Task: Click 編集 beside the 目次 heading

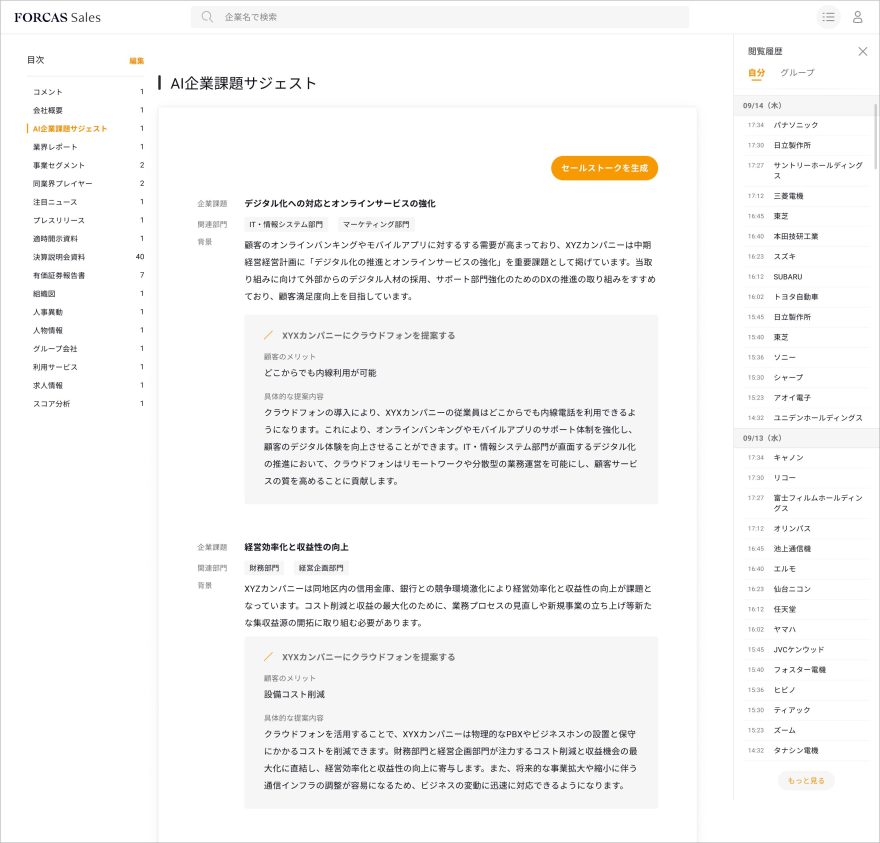Action: point(136,61)
